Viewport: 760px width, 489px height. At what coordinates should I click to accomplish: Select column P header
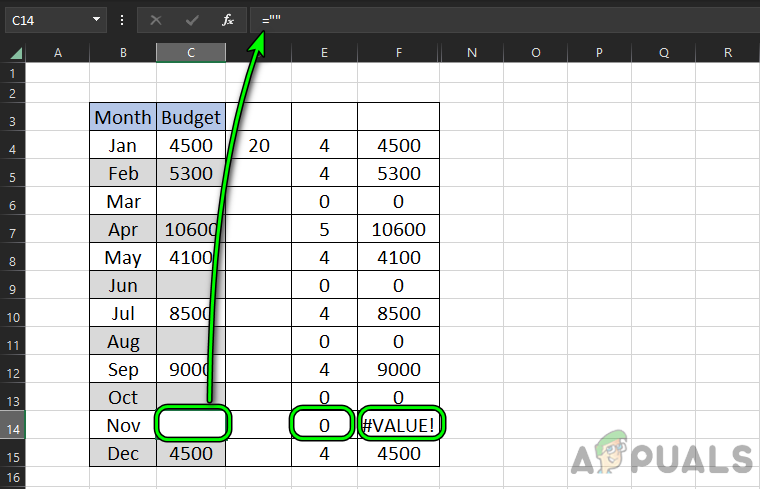[x=600, y=53]
